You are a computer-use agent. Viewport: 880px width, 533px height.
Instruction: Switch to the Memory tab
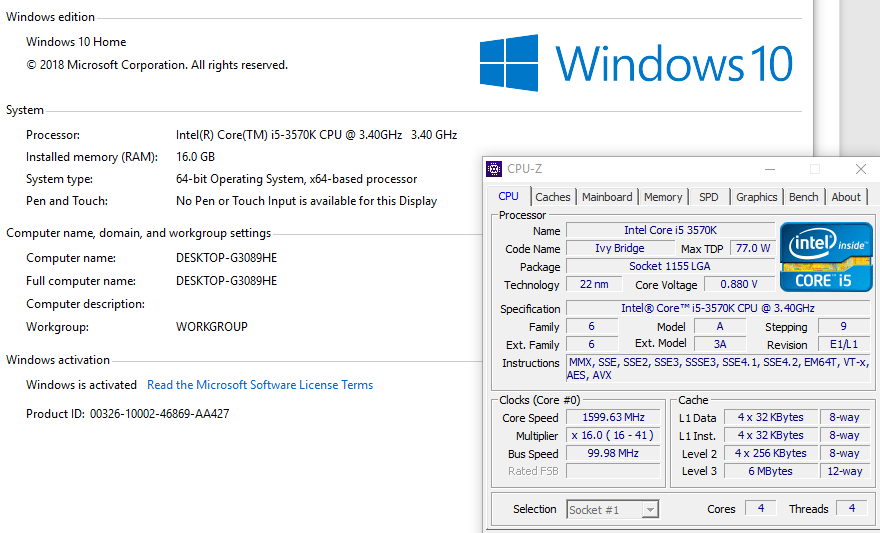tap(663, 197)
